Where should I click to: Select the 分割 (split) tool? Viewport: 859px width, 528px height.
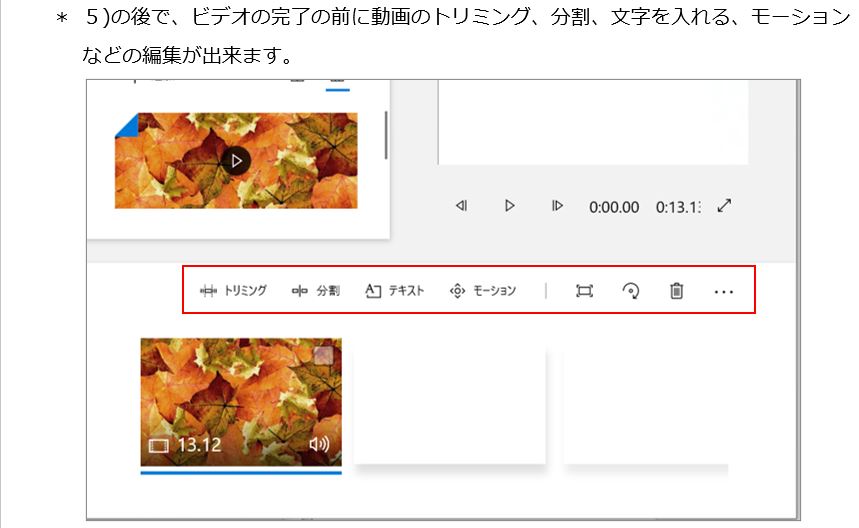[x=316, y=290]
